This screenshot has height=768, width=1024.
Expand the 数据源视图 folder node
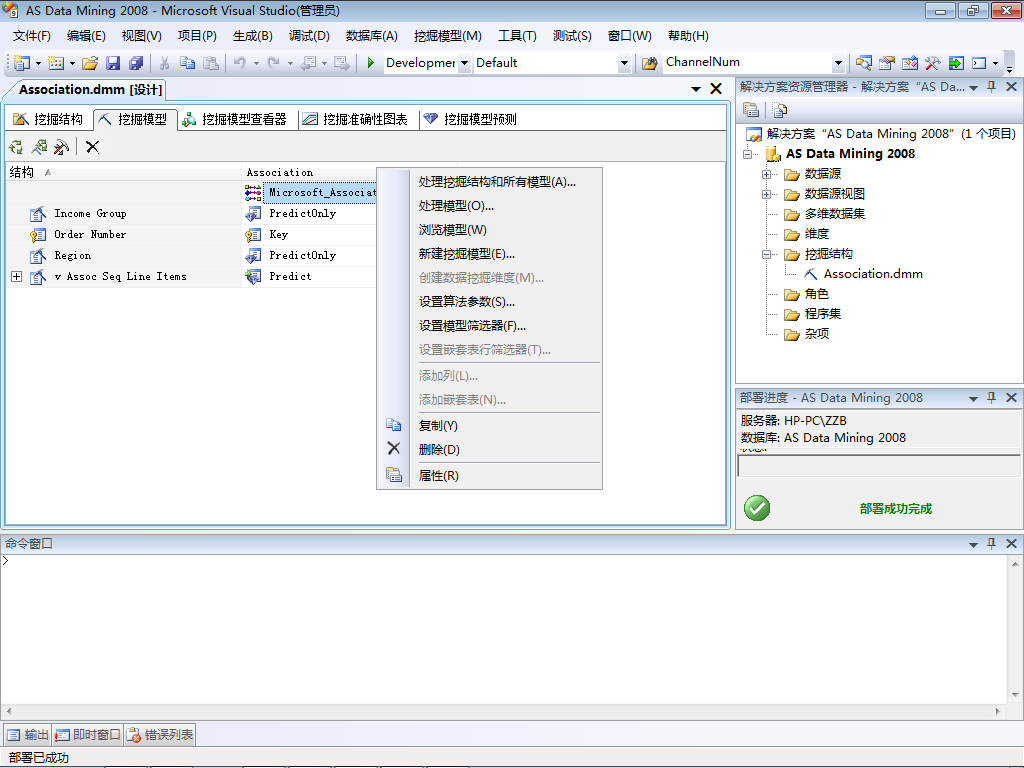click(766, 195)
